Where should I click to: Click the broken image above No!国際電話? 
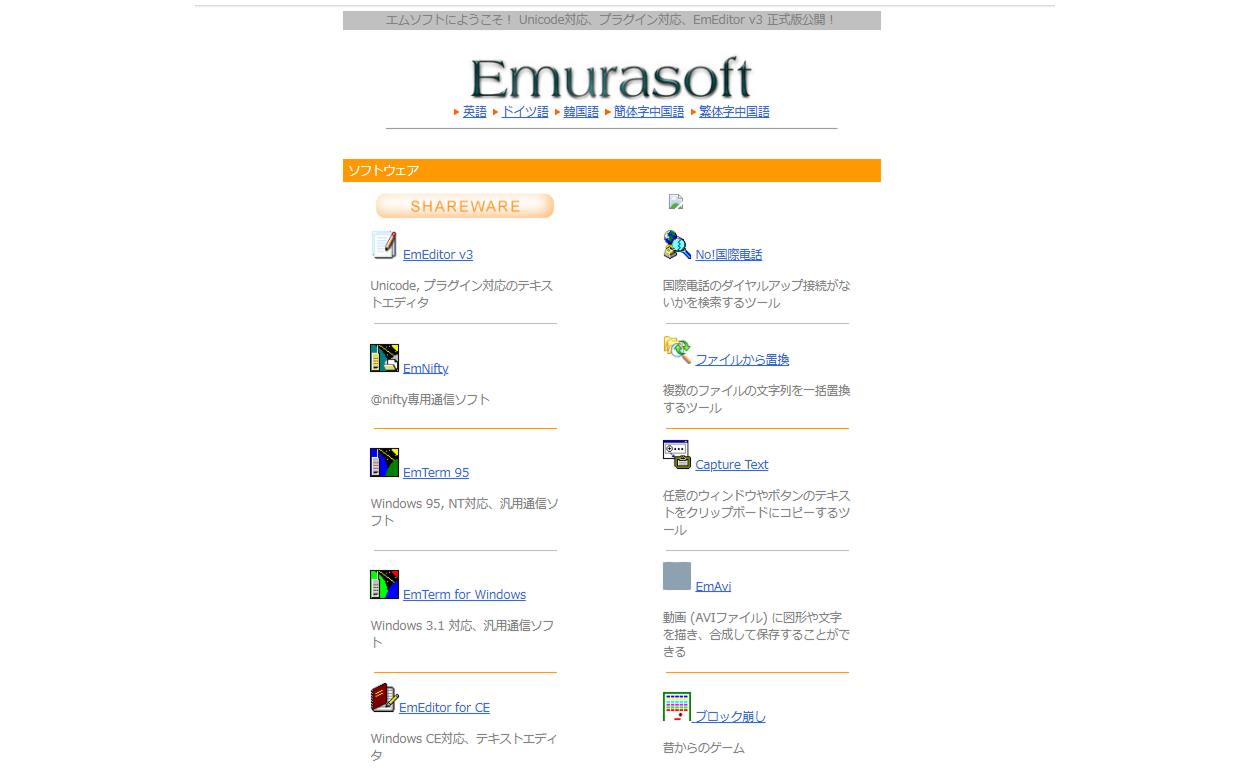pyautogui.click(x=676, y=201)
